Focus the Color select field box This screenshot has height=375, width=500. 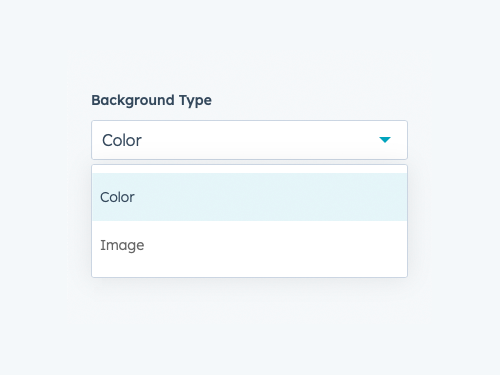tap(249, 140)
